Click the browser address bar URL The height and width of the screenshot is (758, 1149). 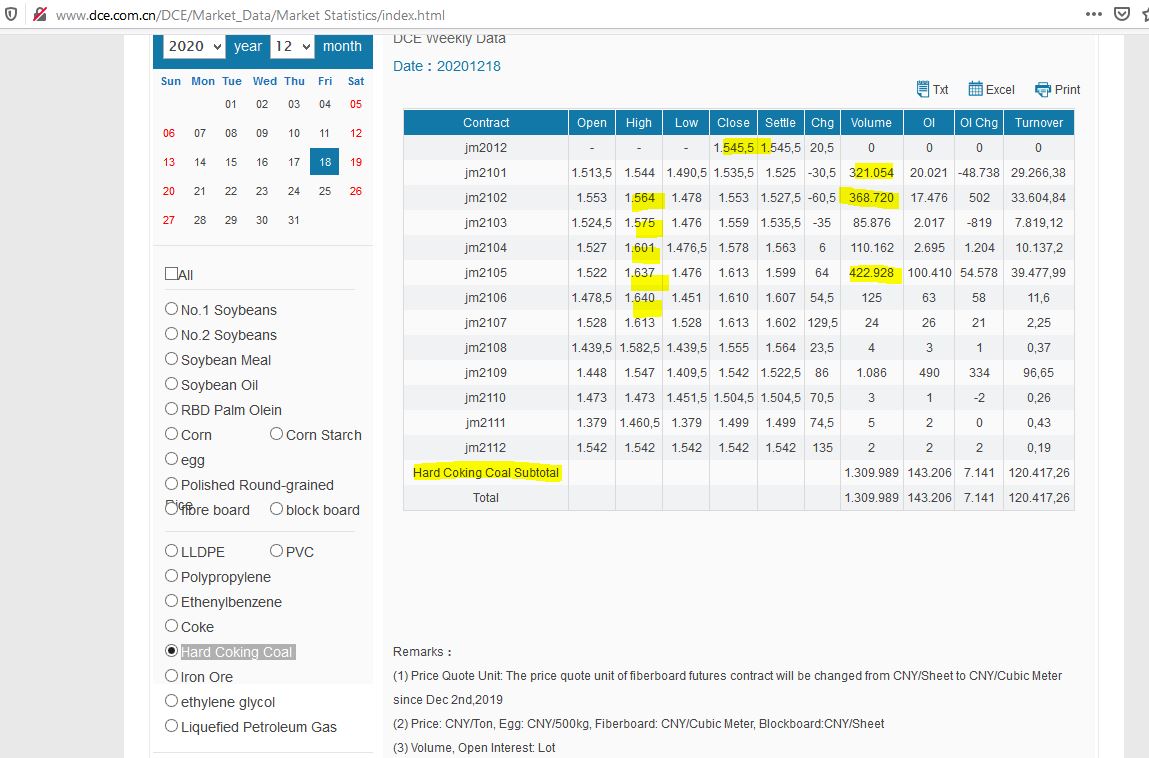[250, 15]
